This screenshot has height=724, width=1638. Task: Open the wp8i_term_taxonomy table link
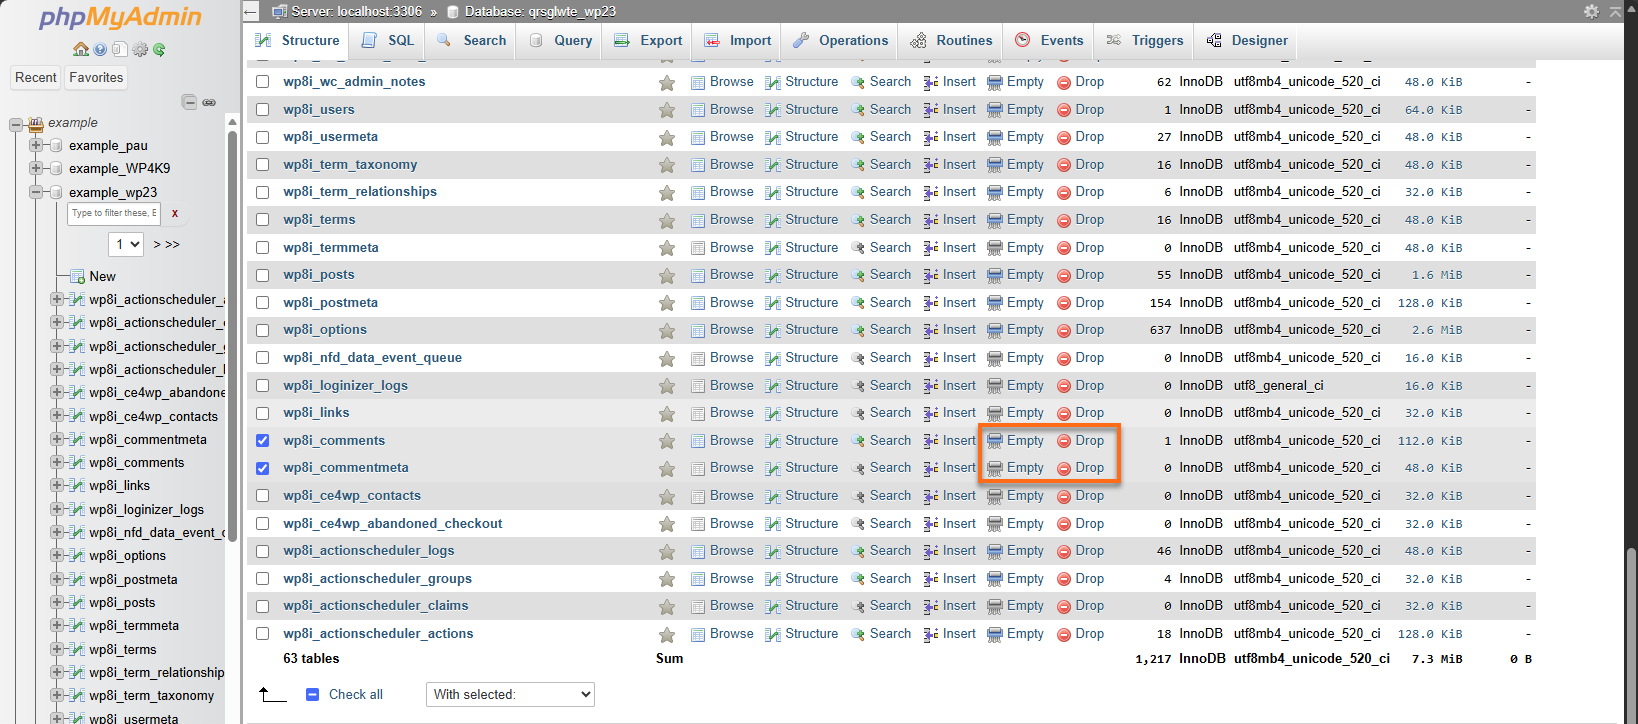pyautogui.click(x=350, y=165)
